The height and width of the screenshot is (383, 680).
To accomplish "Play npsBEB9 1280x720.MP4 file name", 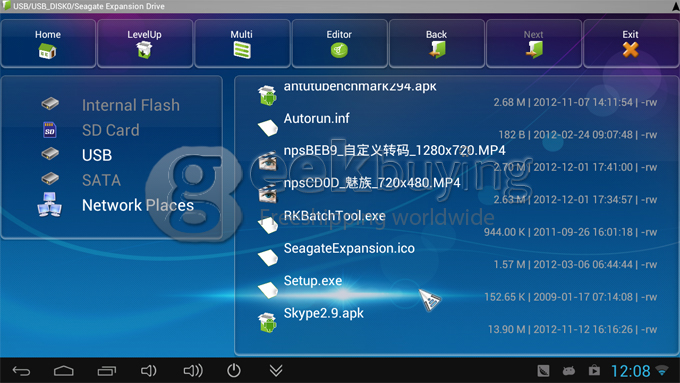I will [394, 151].
